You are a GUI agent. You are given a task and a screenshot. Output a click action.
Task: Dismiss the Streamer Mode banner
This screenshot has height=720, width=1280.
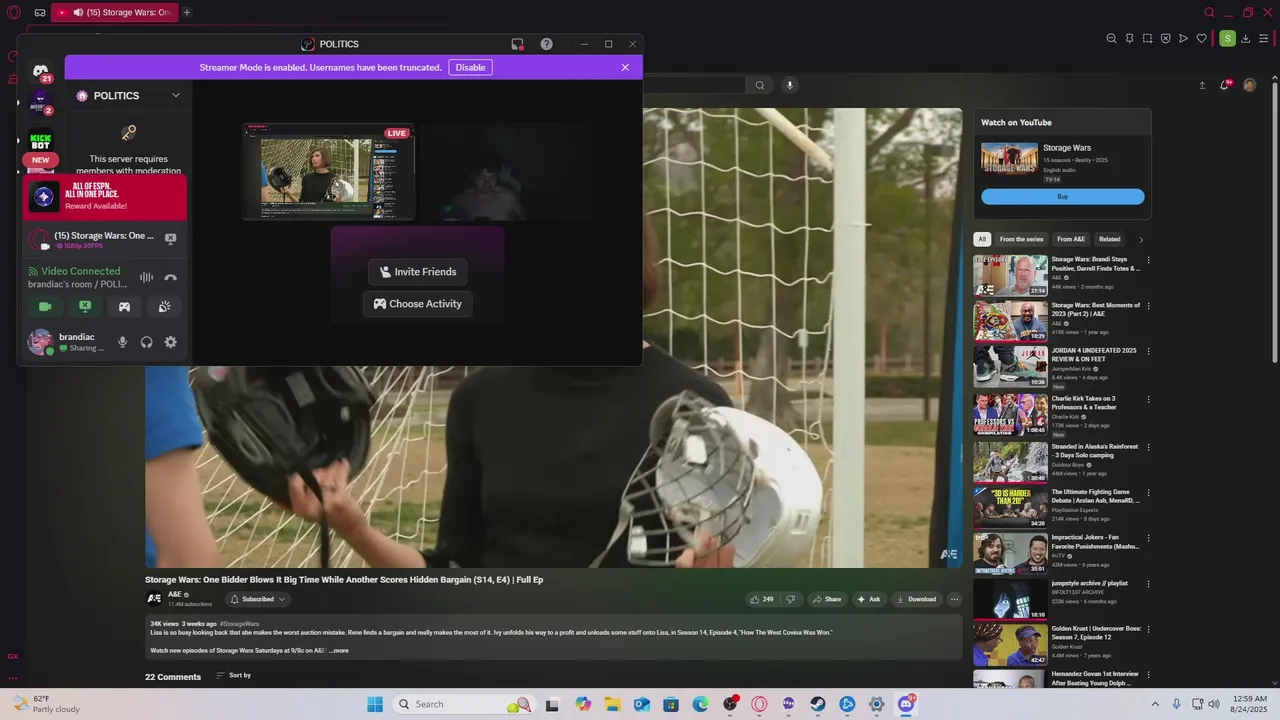click(625, 67)
